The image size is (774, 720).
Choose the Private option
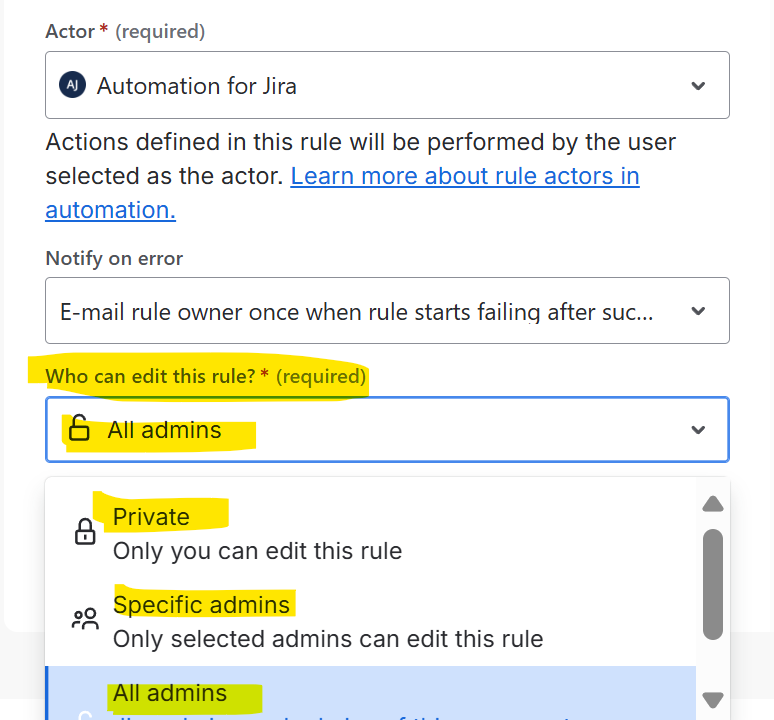tap(151, 517)
